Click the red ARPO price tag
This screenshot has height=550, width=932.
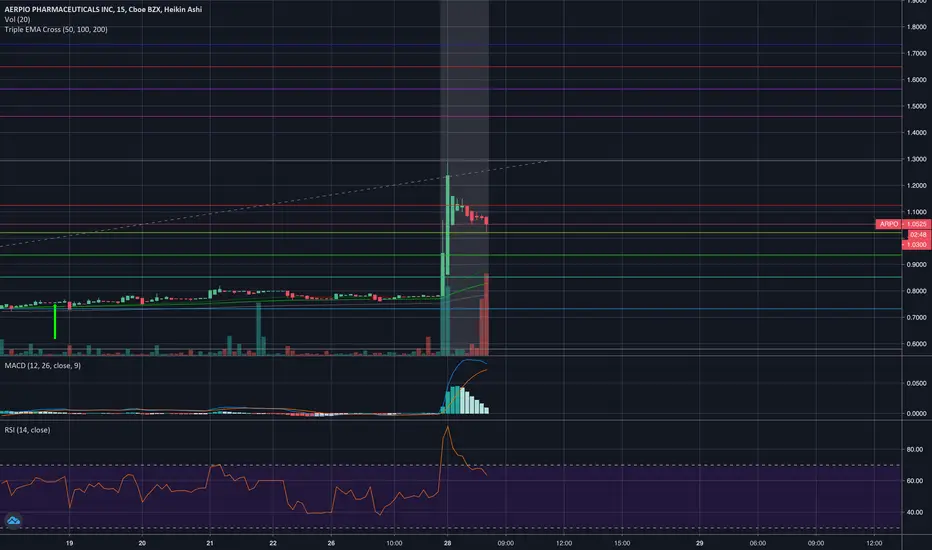tap(889, 224)
